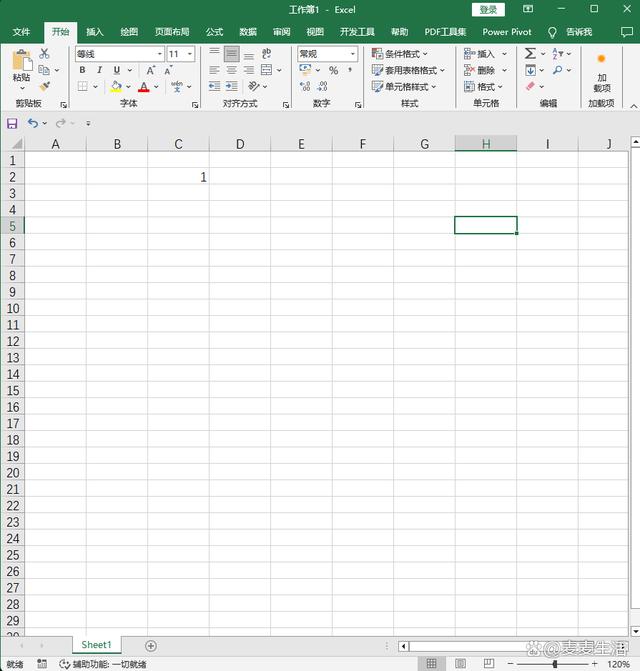Save the workbook with the floppy disk icon
The image size is (640, 671).
12,123
